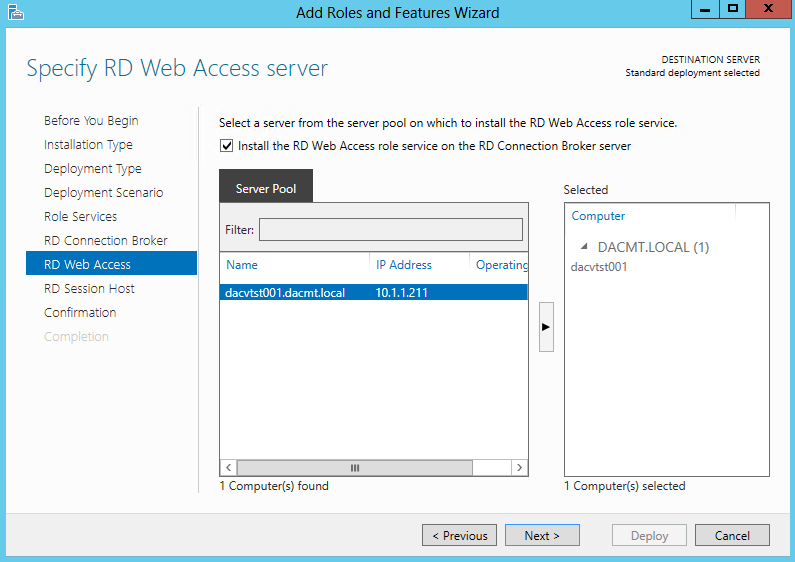Viewport: 795px width, 562px height.
Task: Click into the Filter text field
Action: (391, 230)
